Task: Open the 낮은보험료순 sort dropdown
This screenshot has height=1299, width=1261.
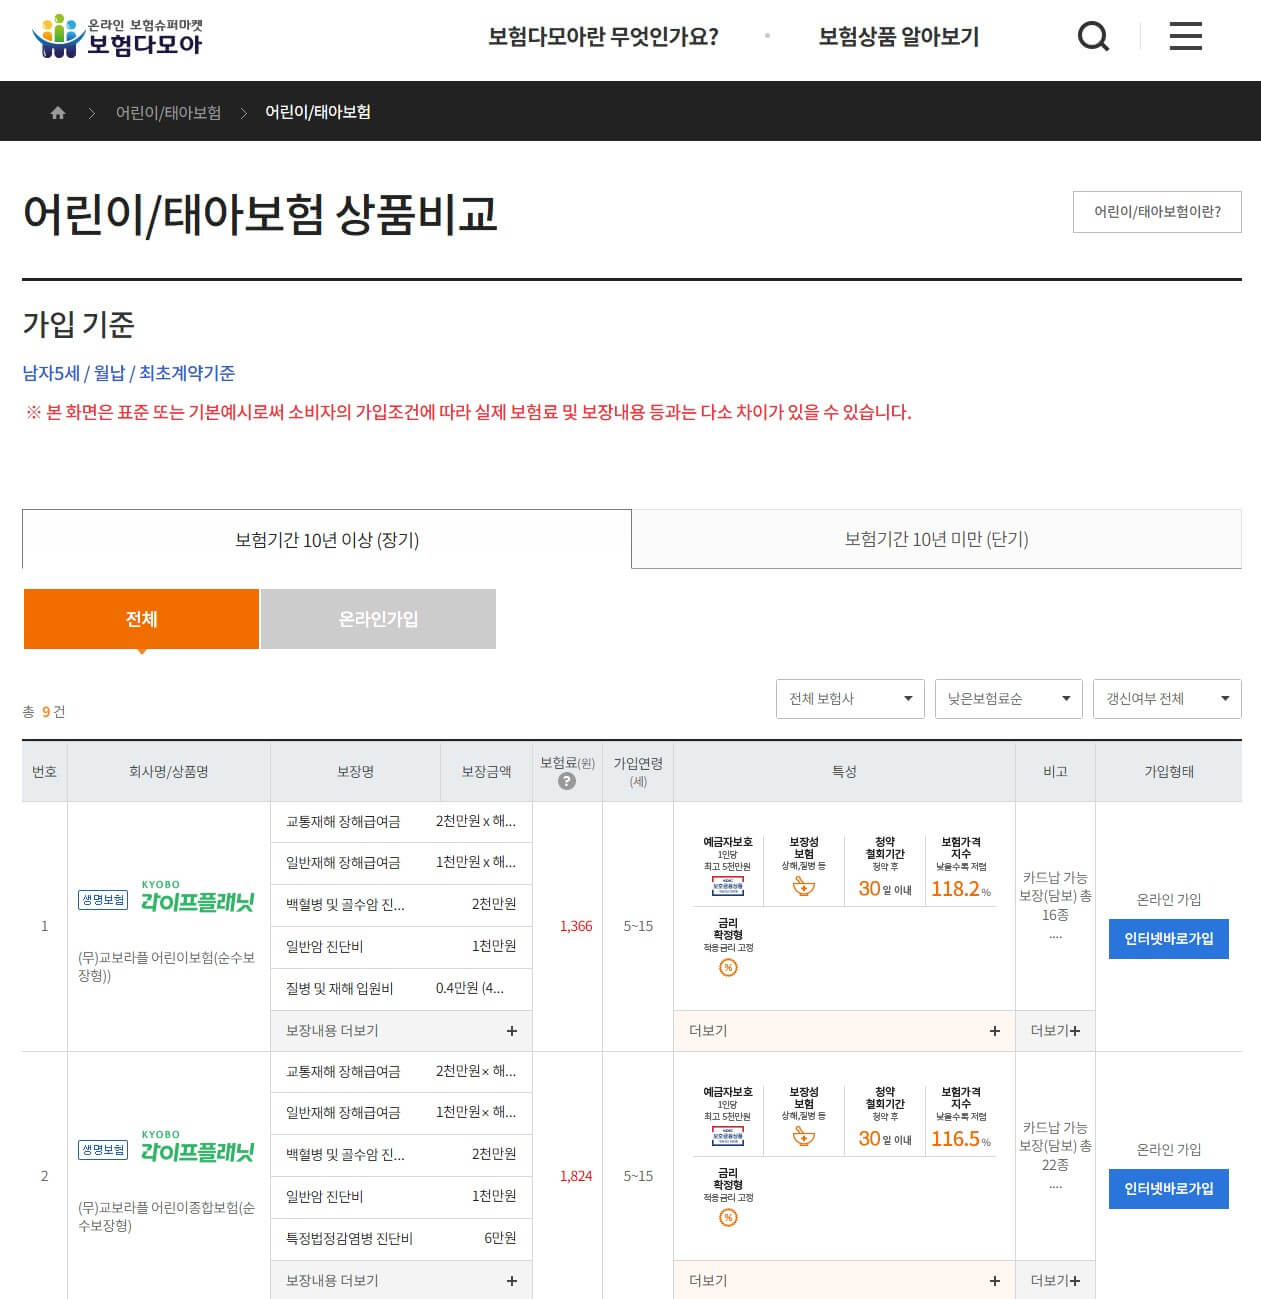Action: coord(1007,698)
